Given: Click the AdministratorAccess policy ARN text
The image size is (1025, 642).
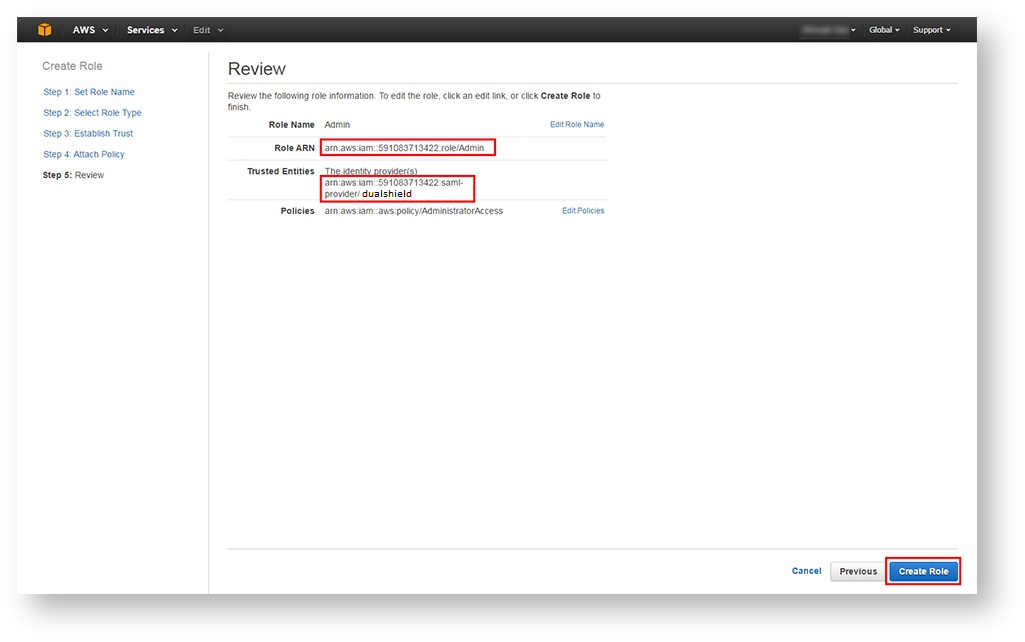Looking at the screenshot, I should click(414, 211).
